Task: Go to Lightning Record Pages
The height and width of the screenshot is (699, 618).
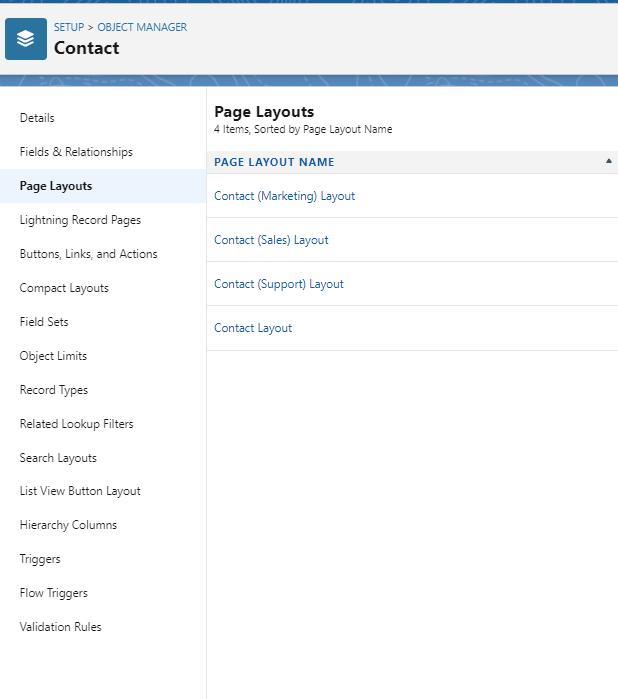Action: [80, 220]
